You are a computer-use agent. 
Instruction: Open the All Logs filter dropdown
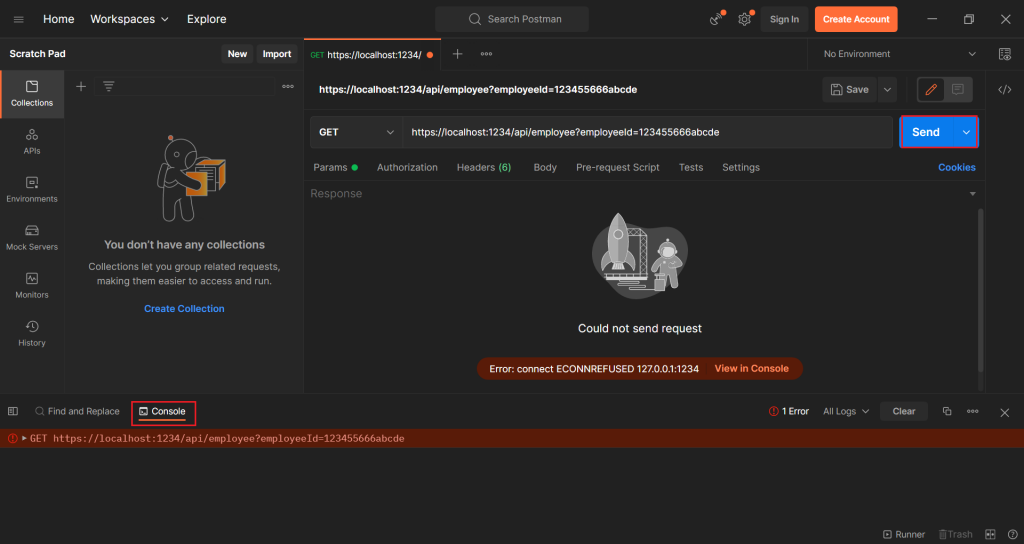[x=846, y=411]
